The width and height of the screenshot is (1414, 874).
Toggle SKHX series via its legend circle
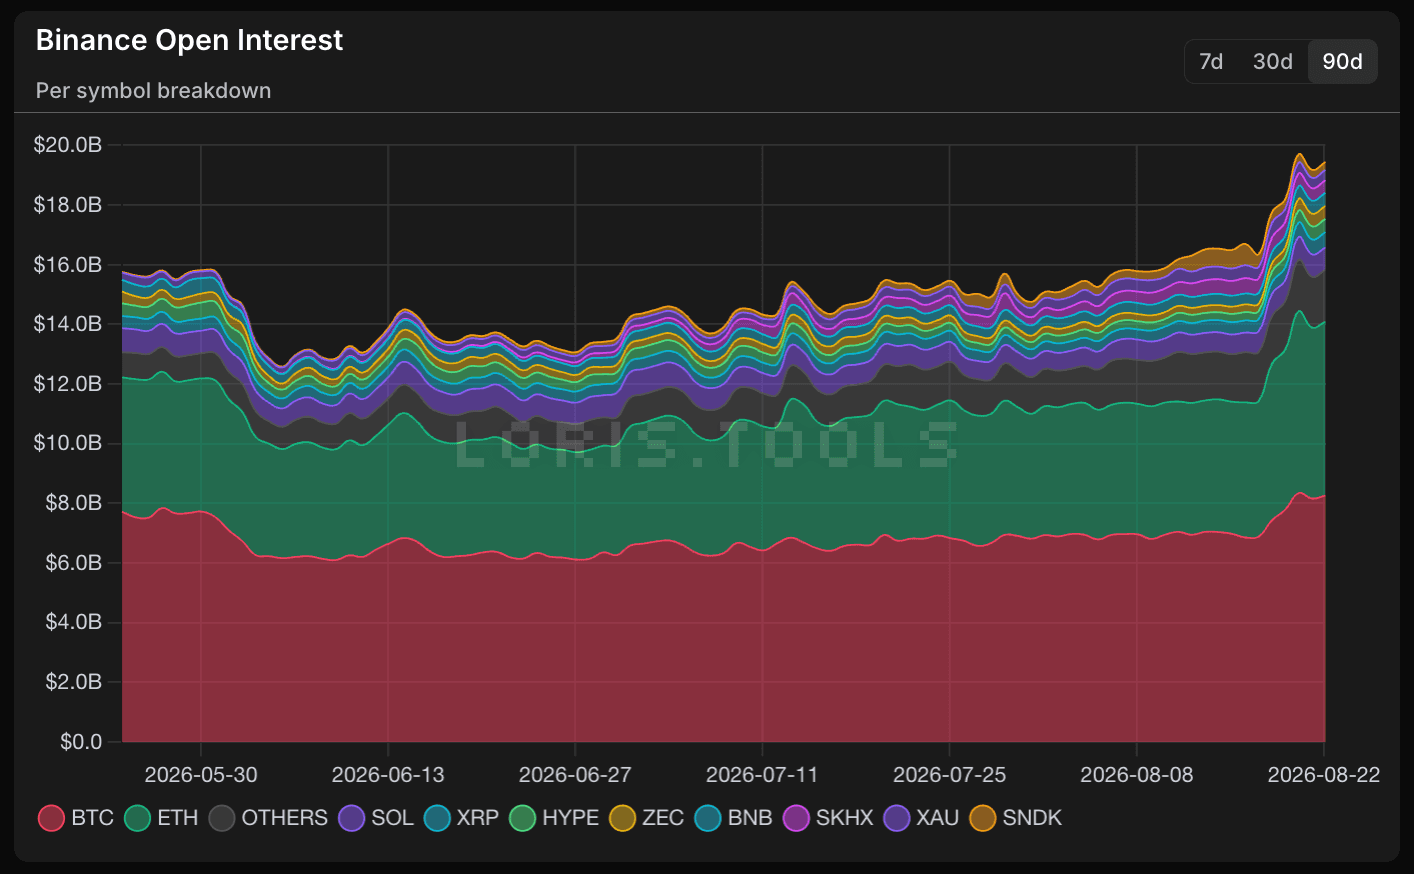[796, 818]
